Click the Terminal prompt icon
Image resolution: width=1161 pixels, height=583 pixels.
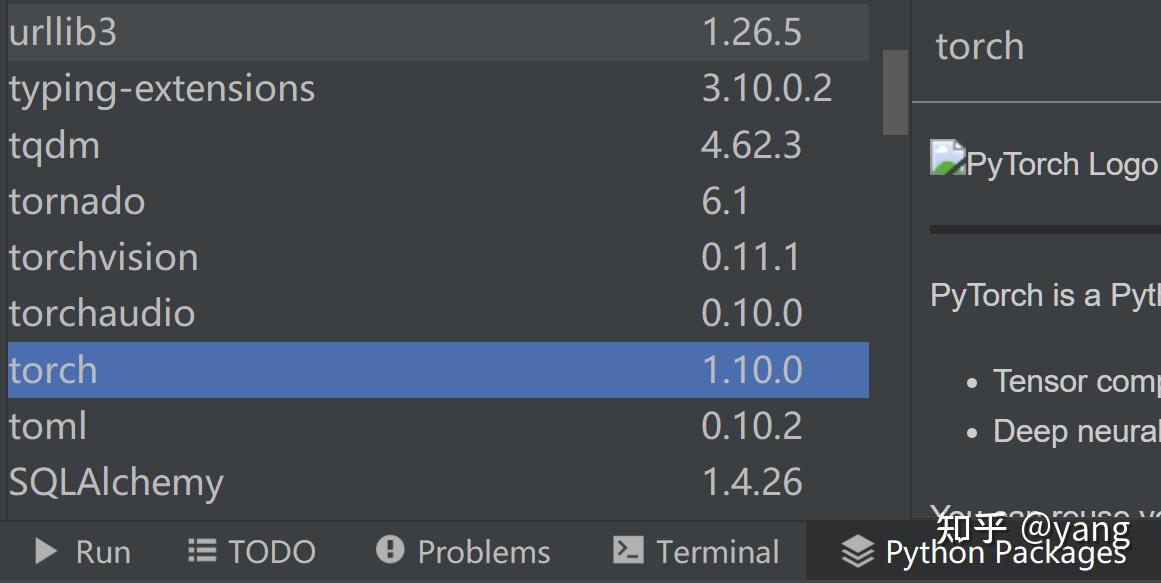point(628,550)
